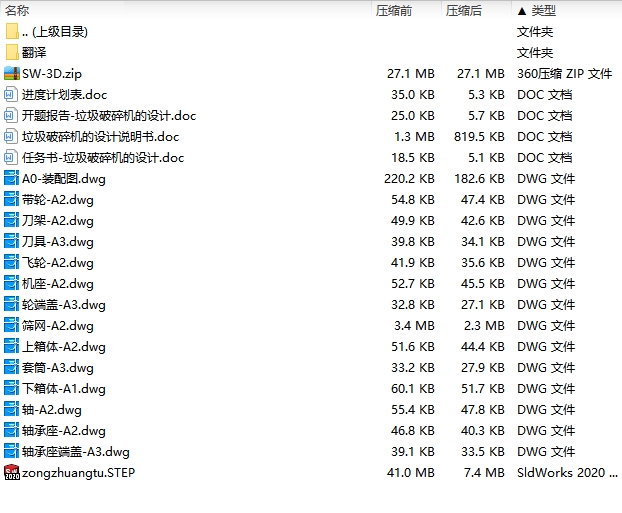Sort by the 压缩后 column header
This screenshot has height=513, width=622.
[463, 10]
